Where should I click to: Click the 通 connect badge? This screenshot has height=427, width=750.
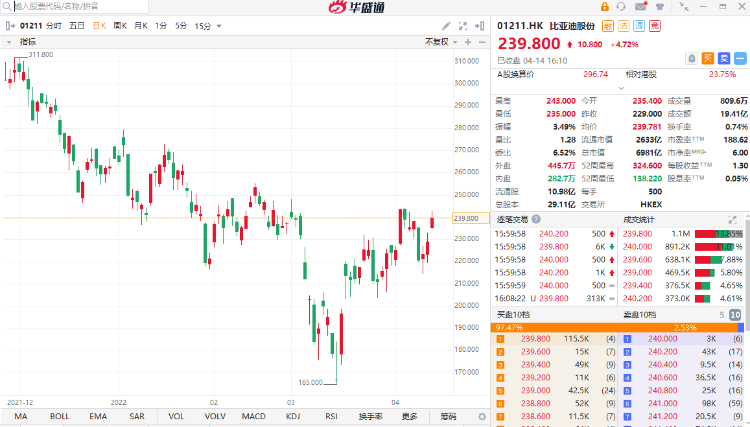639,26
